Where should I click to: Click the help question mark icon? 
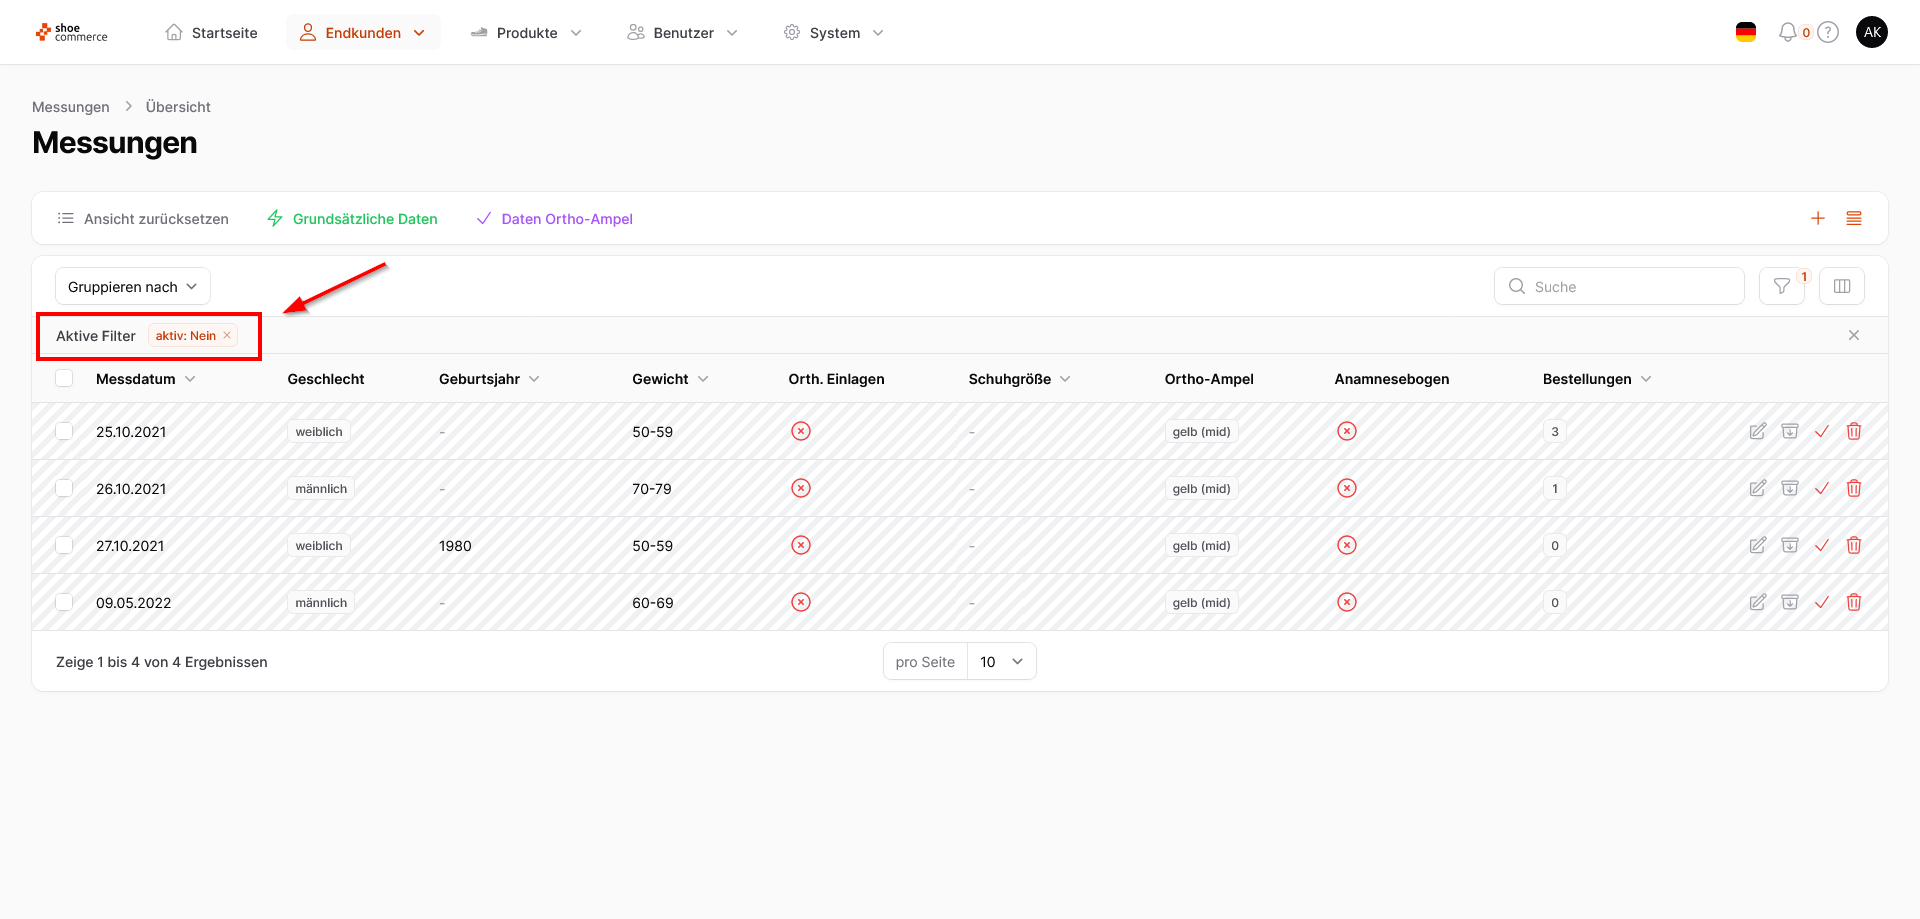[1828, 33]
